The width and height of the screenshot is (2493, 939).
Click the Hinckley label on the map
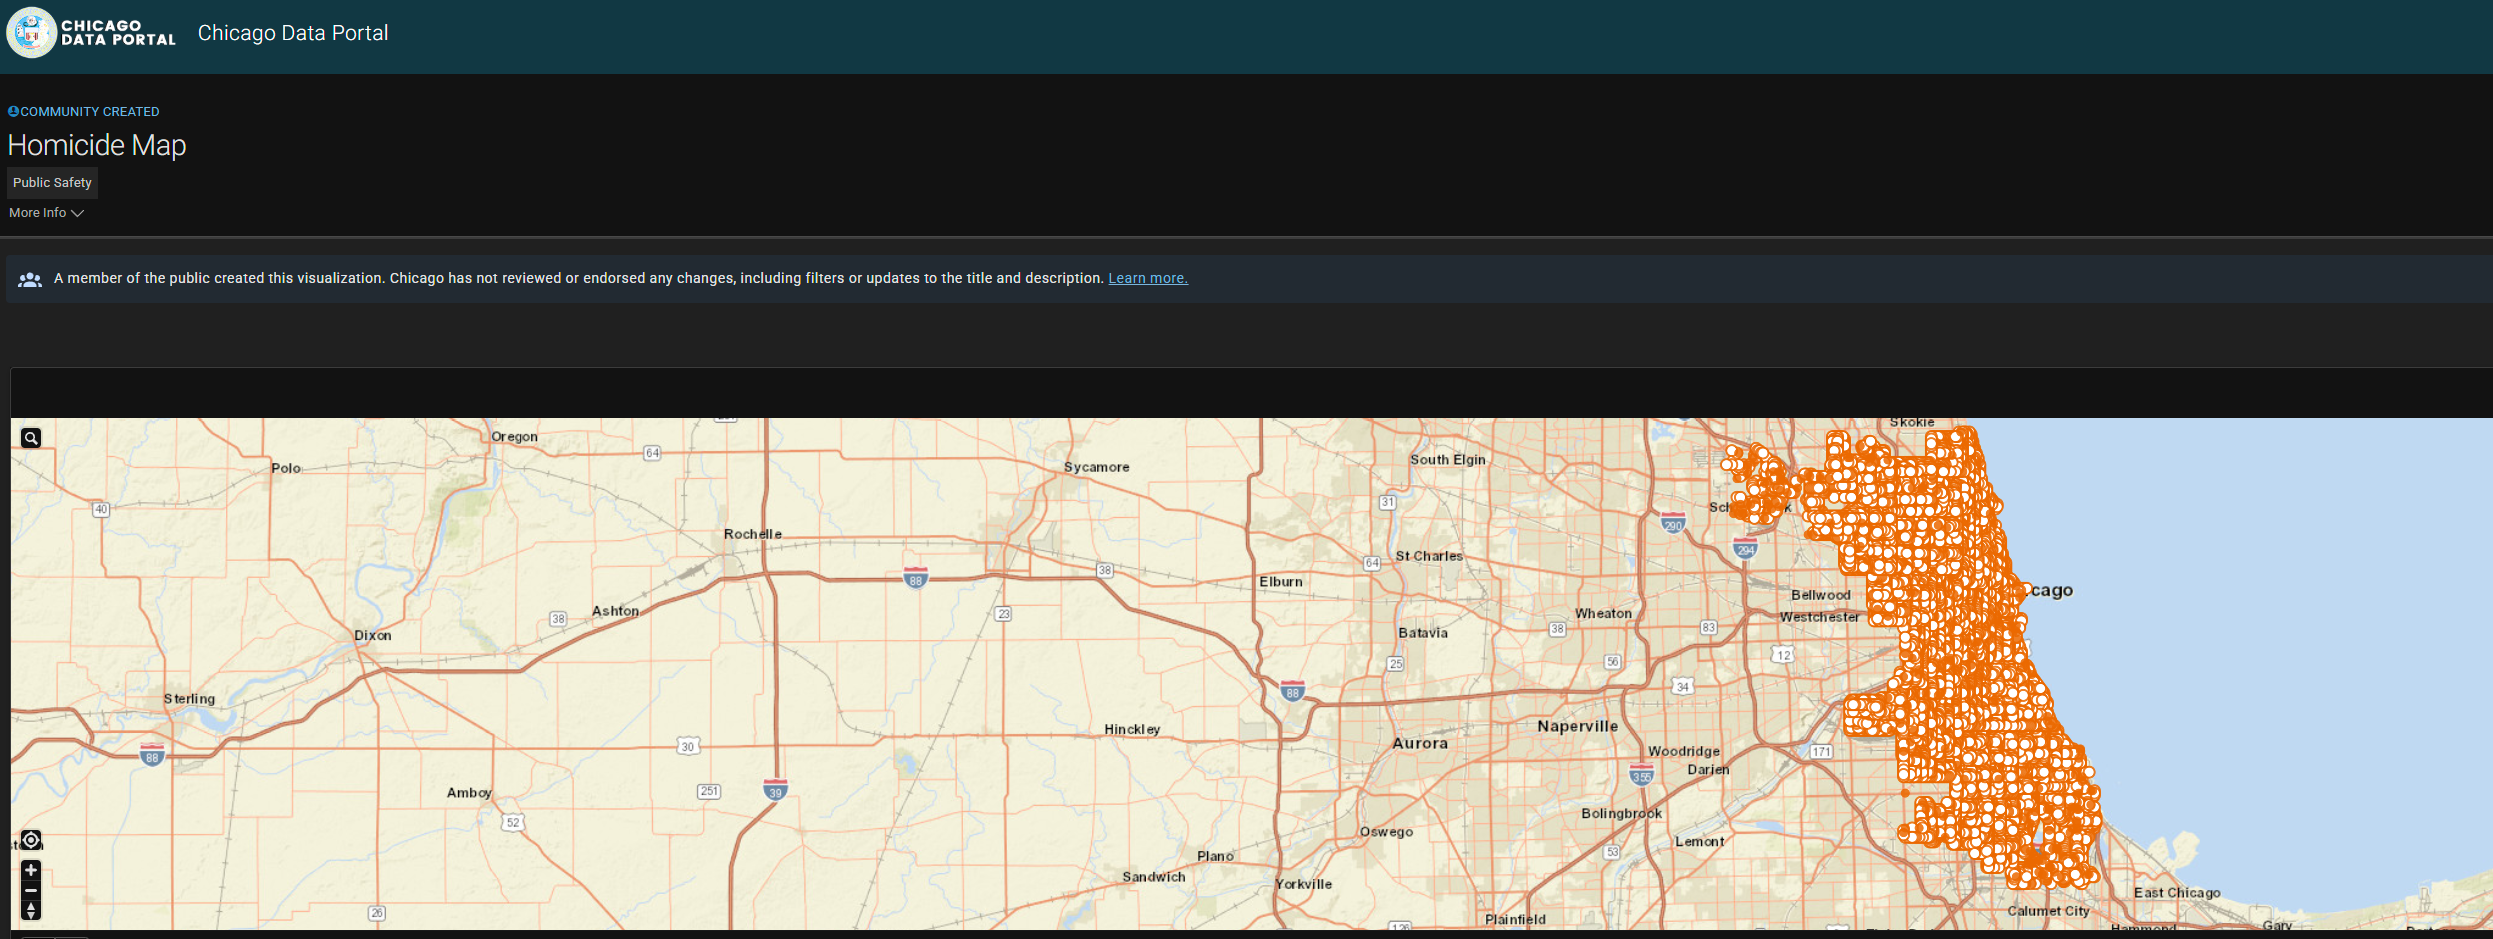coord(1132,730)
